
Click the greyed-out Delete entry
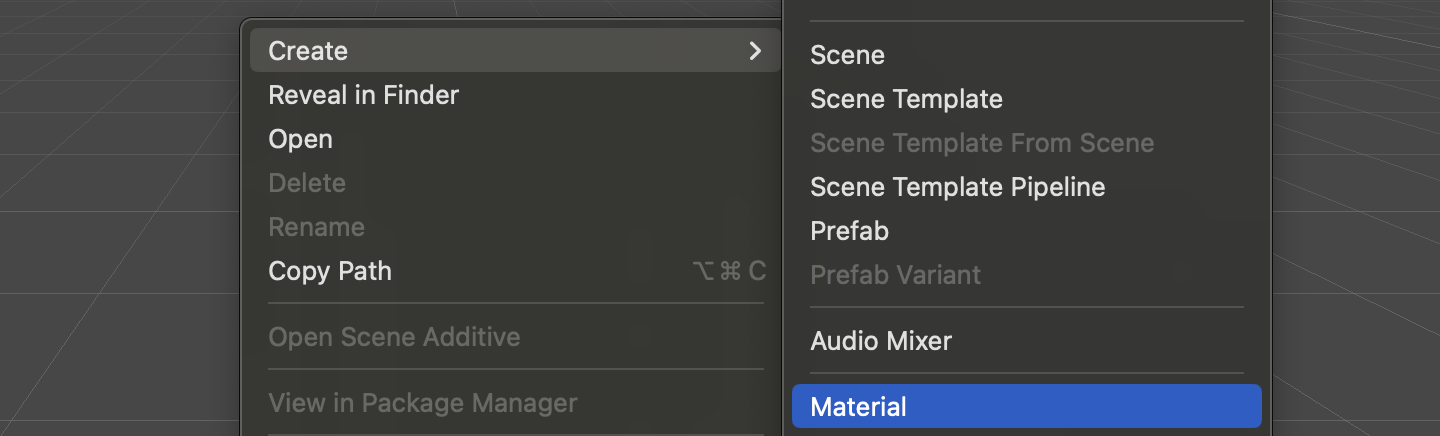point(307,183)
